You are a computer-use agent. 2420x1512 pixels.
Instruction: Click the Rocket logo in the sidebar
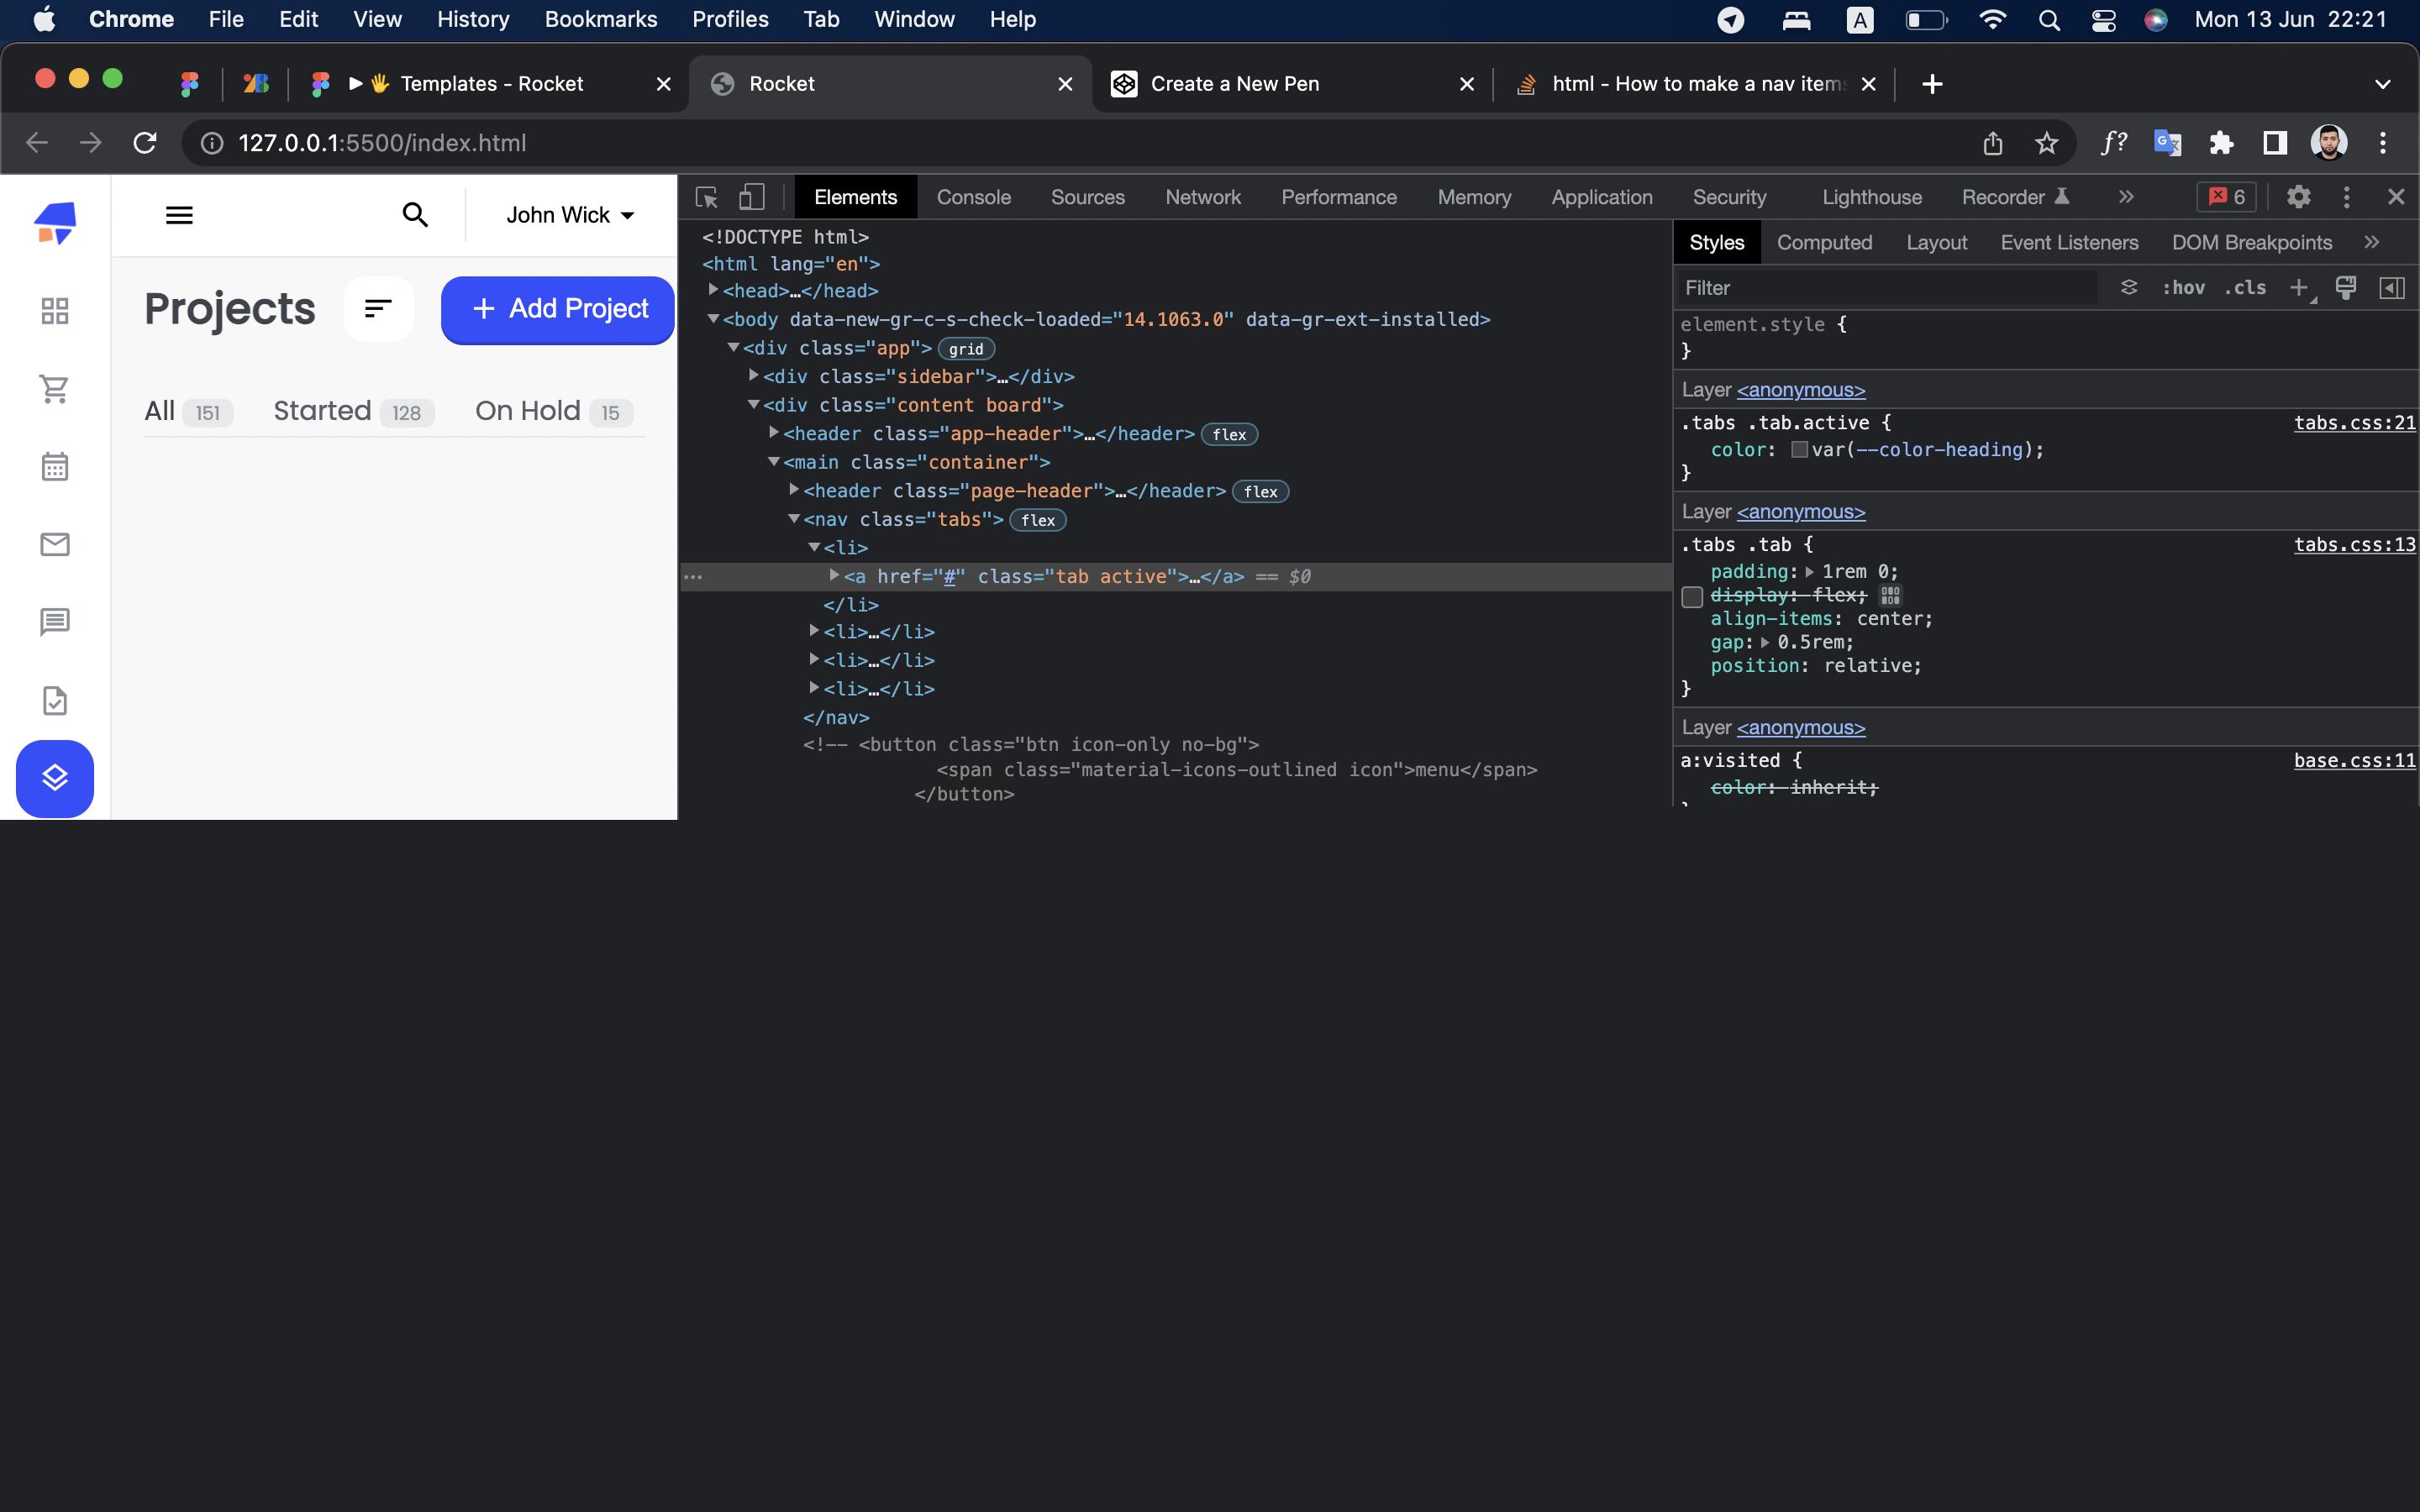(x=55, y=223)
